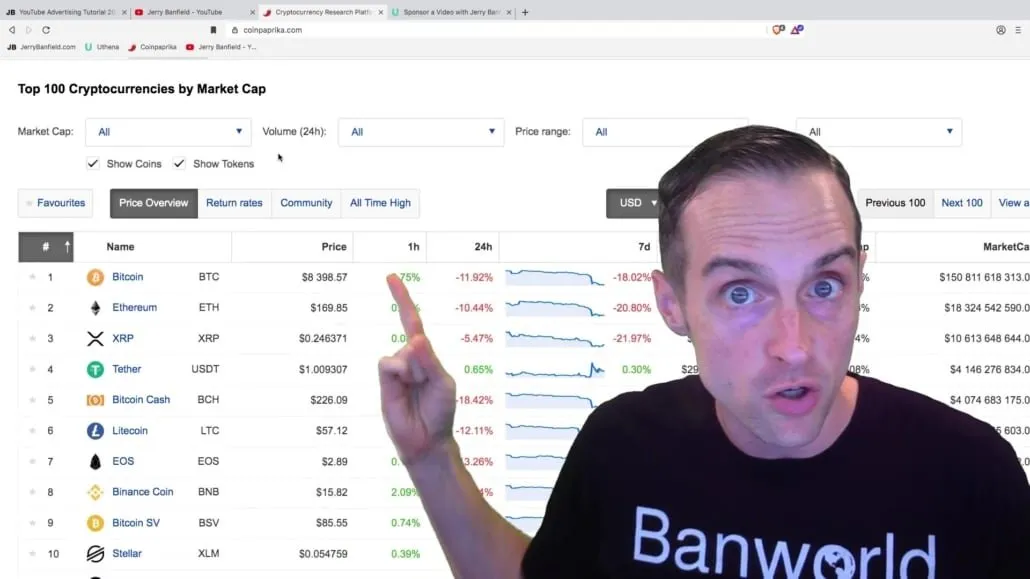Click the Bitcoin coin logo
The image size is (1030, 579).
tap(95, 277)
